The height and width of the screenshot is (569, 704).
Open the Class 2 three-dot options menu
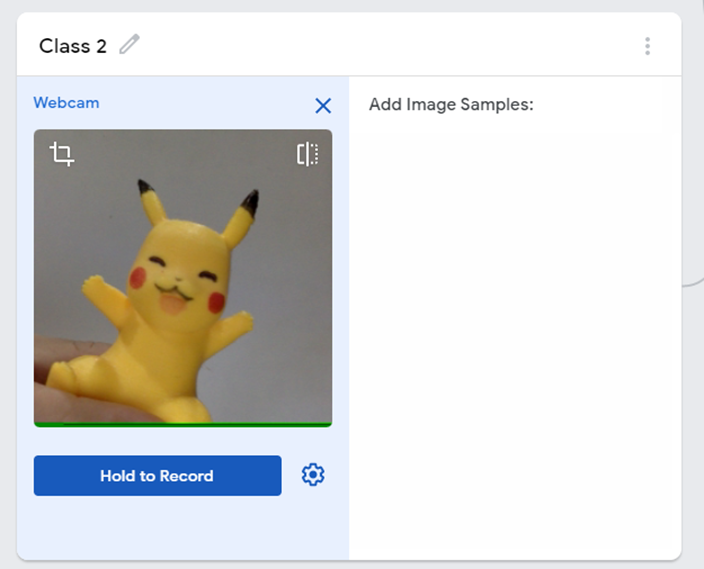[x=647, y=46]
